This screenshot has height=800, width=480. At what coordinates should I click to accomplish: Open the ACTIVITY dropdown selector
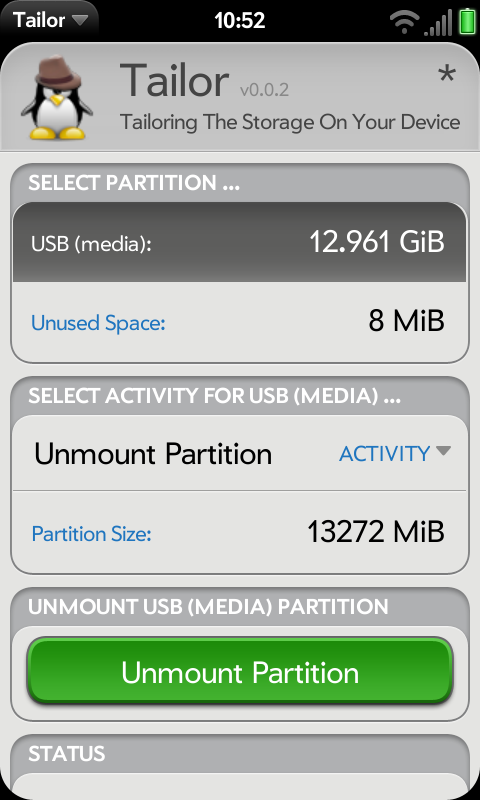[x=395, y=453]
